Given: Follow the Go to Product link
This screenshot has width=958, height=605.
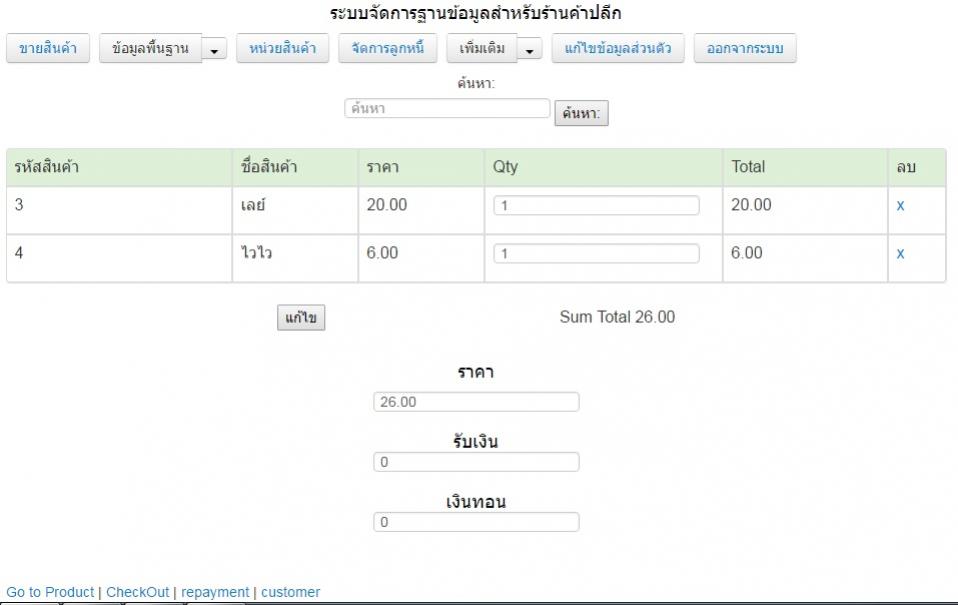Looking at the screenshot, I should pyautogui.click(x=50, y=592).
